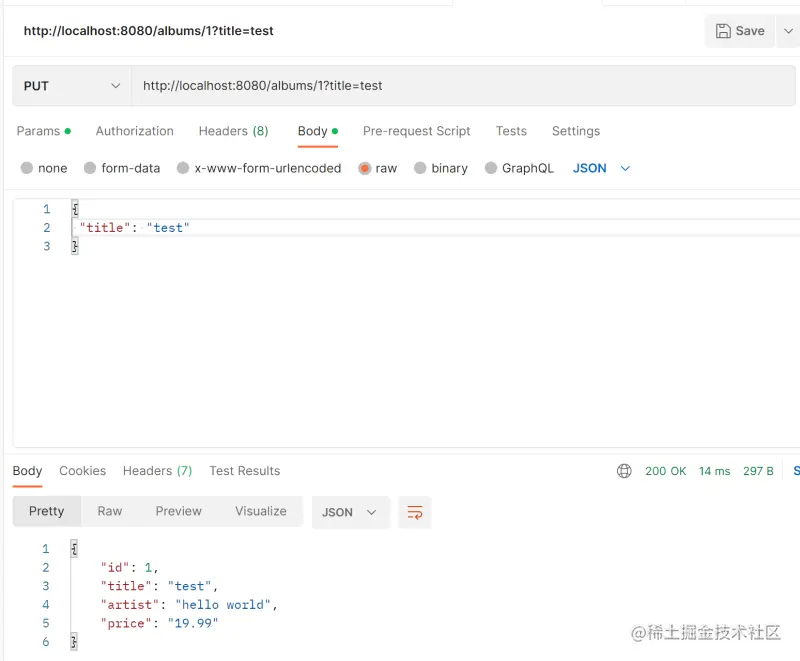Viewport: 800px width, 661px height.
Task: Choose x-www-form-urlencoded body type
Action: (259, 168)
